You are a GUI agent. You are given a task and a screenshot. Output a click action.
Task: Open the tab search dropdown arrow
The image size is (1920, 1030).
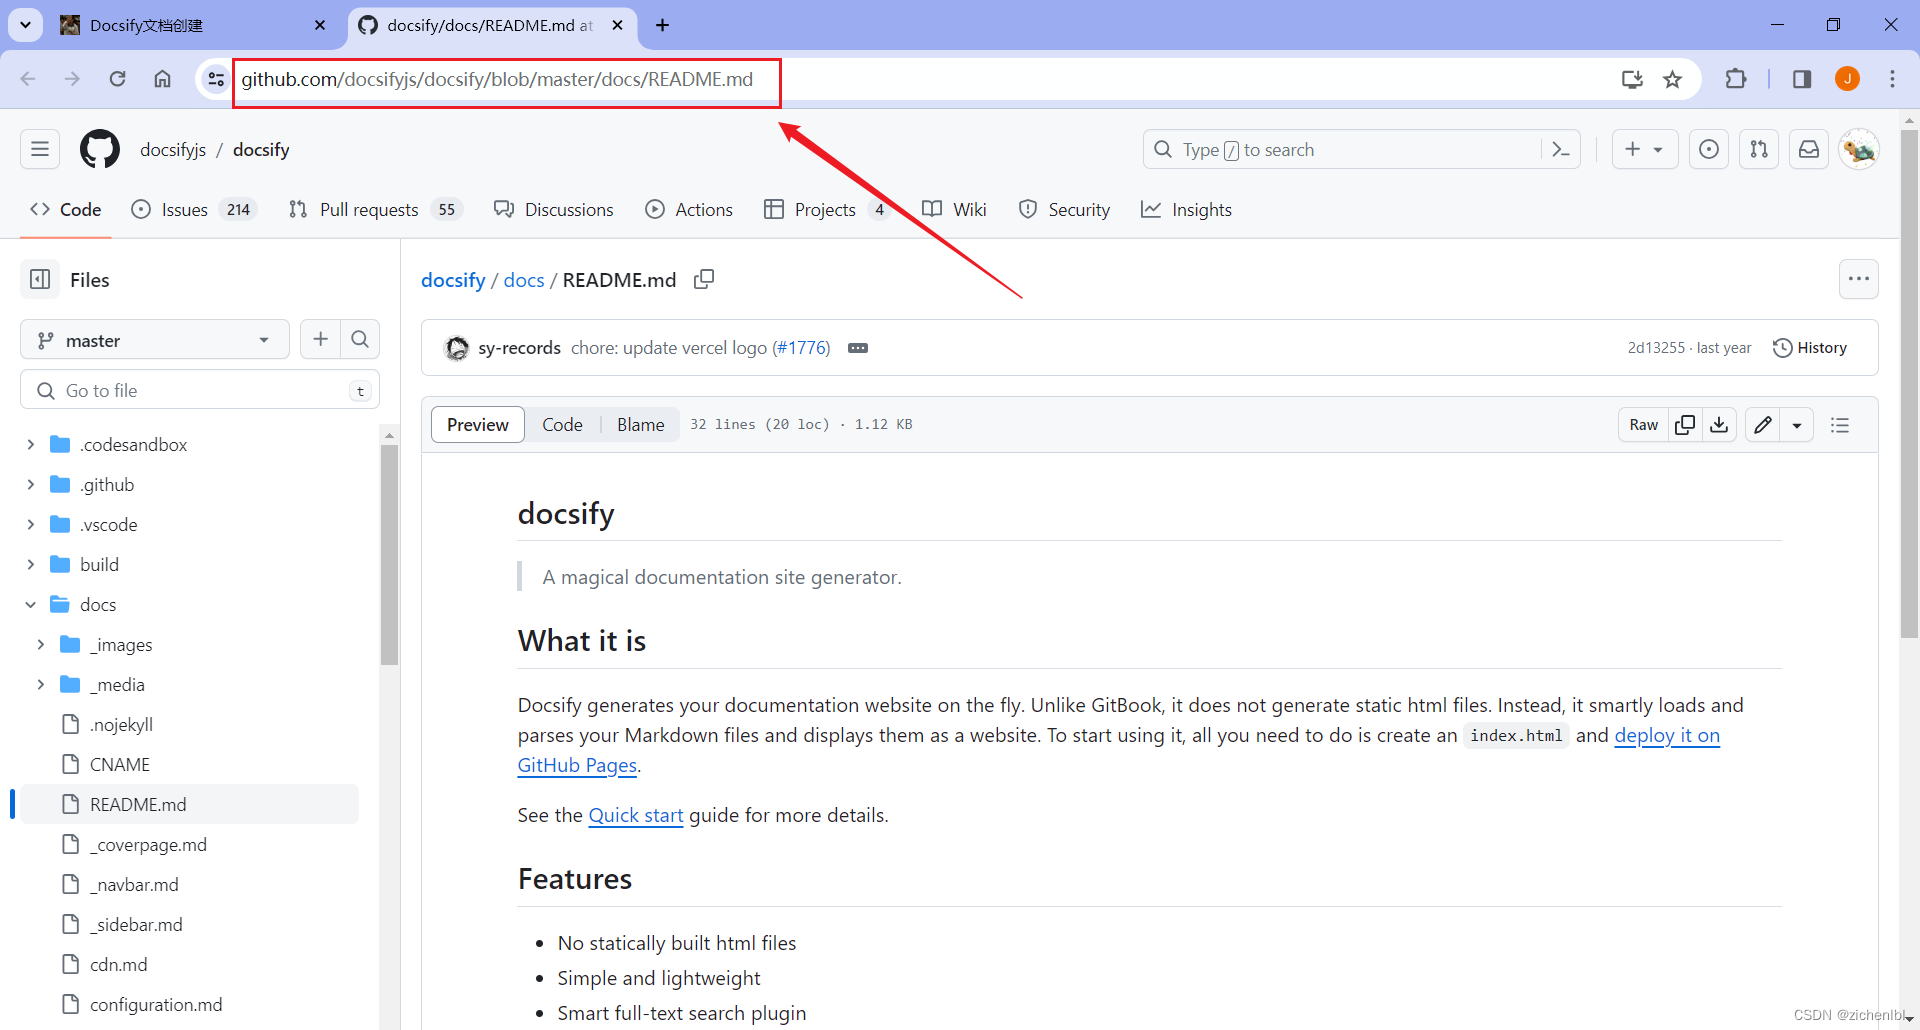pos(25,25)
